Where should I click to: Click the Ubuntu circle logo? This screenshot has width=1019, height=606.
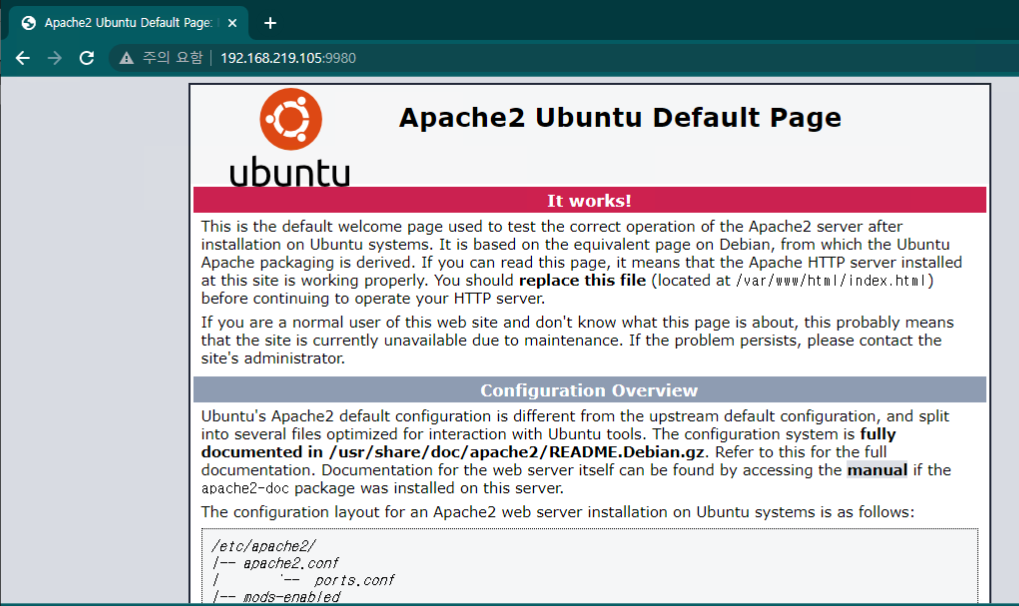[x=290, y=119]
